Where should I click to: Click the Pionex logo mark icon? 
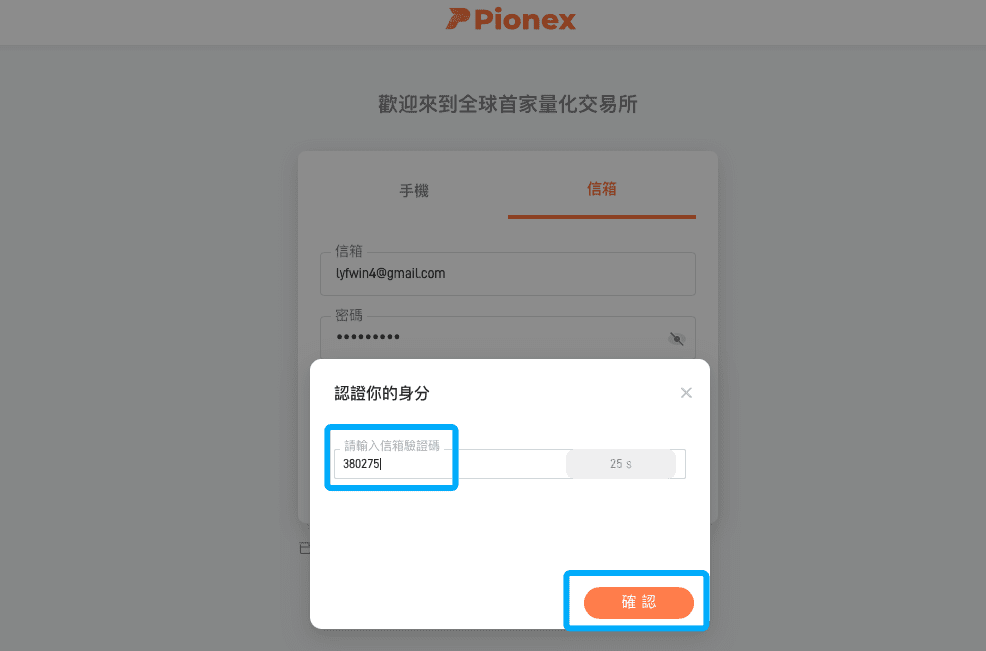point(457,19)
